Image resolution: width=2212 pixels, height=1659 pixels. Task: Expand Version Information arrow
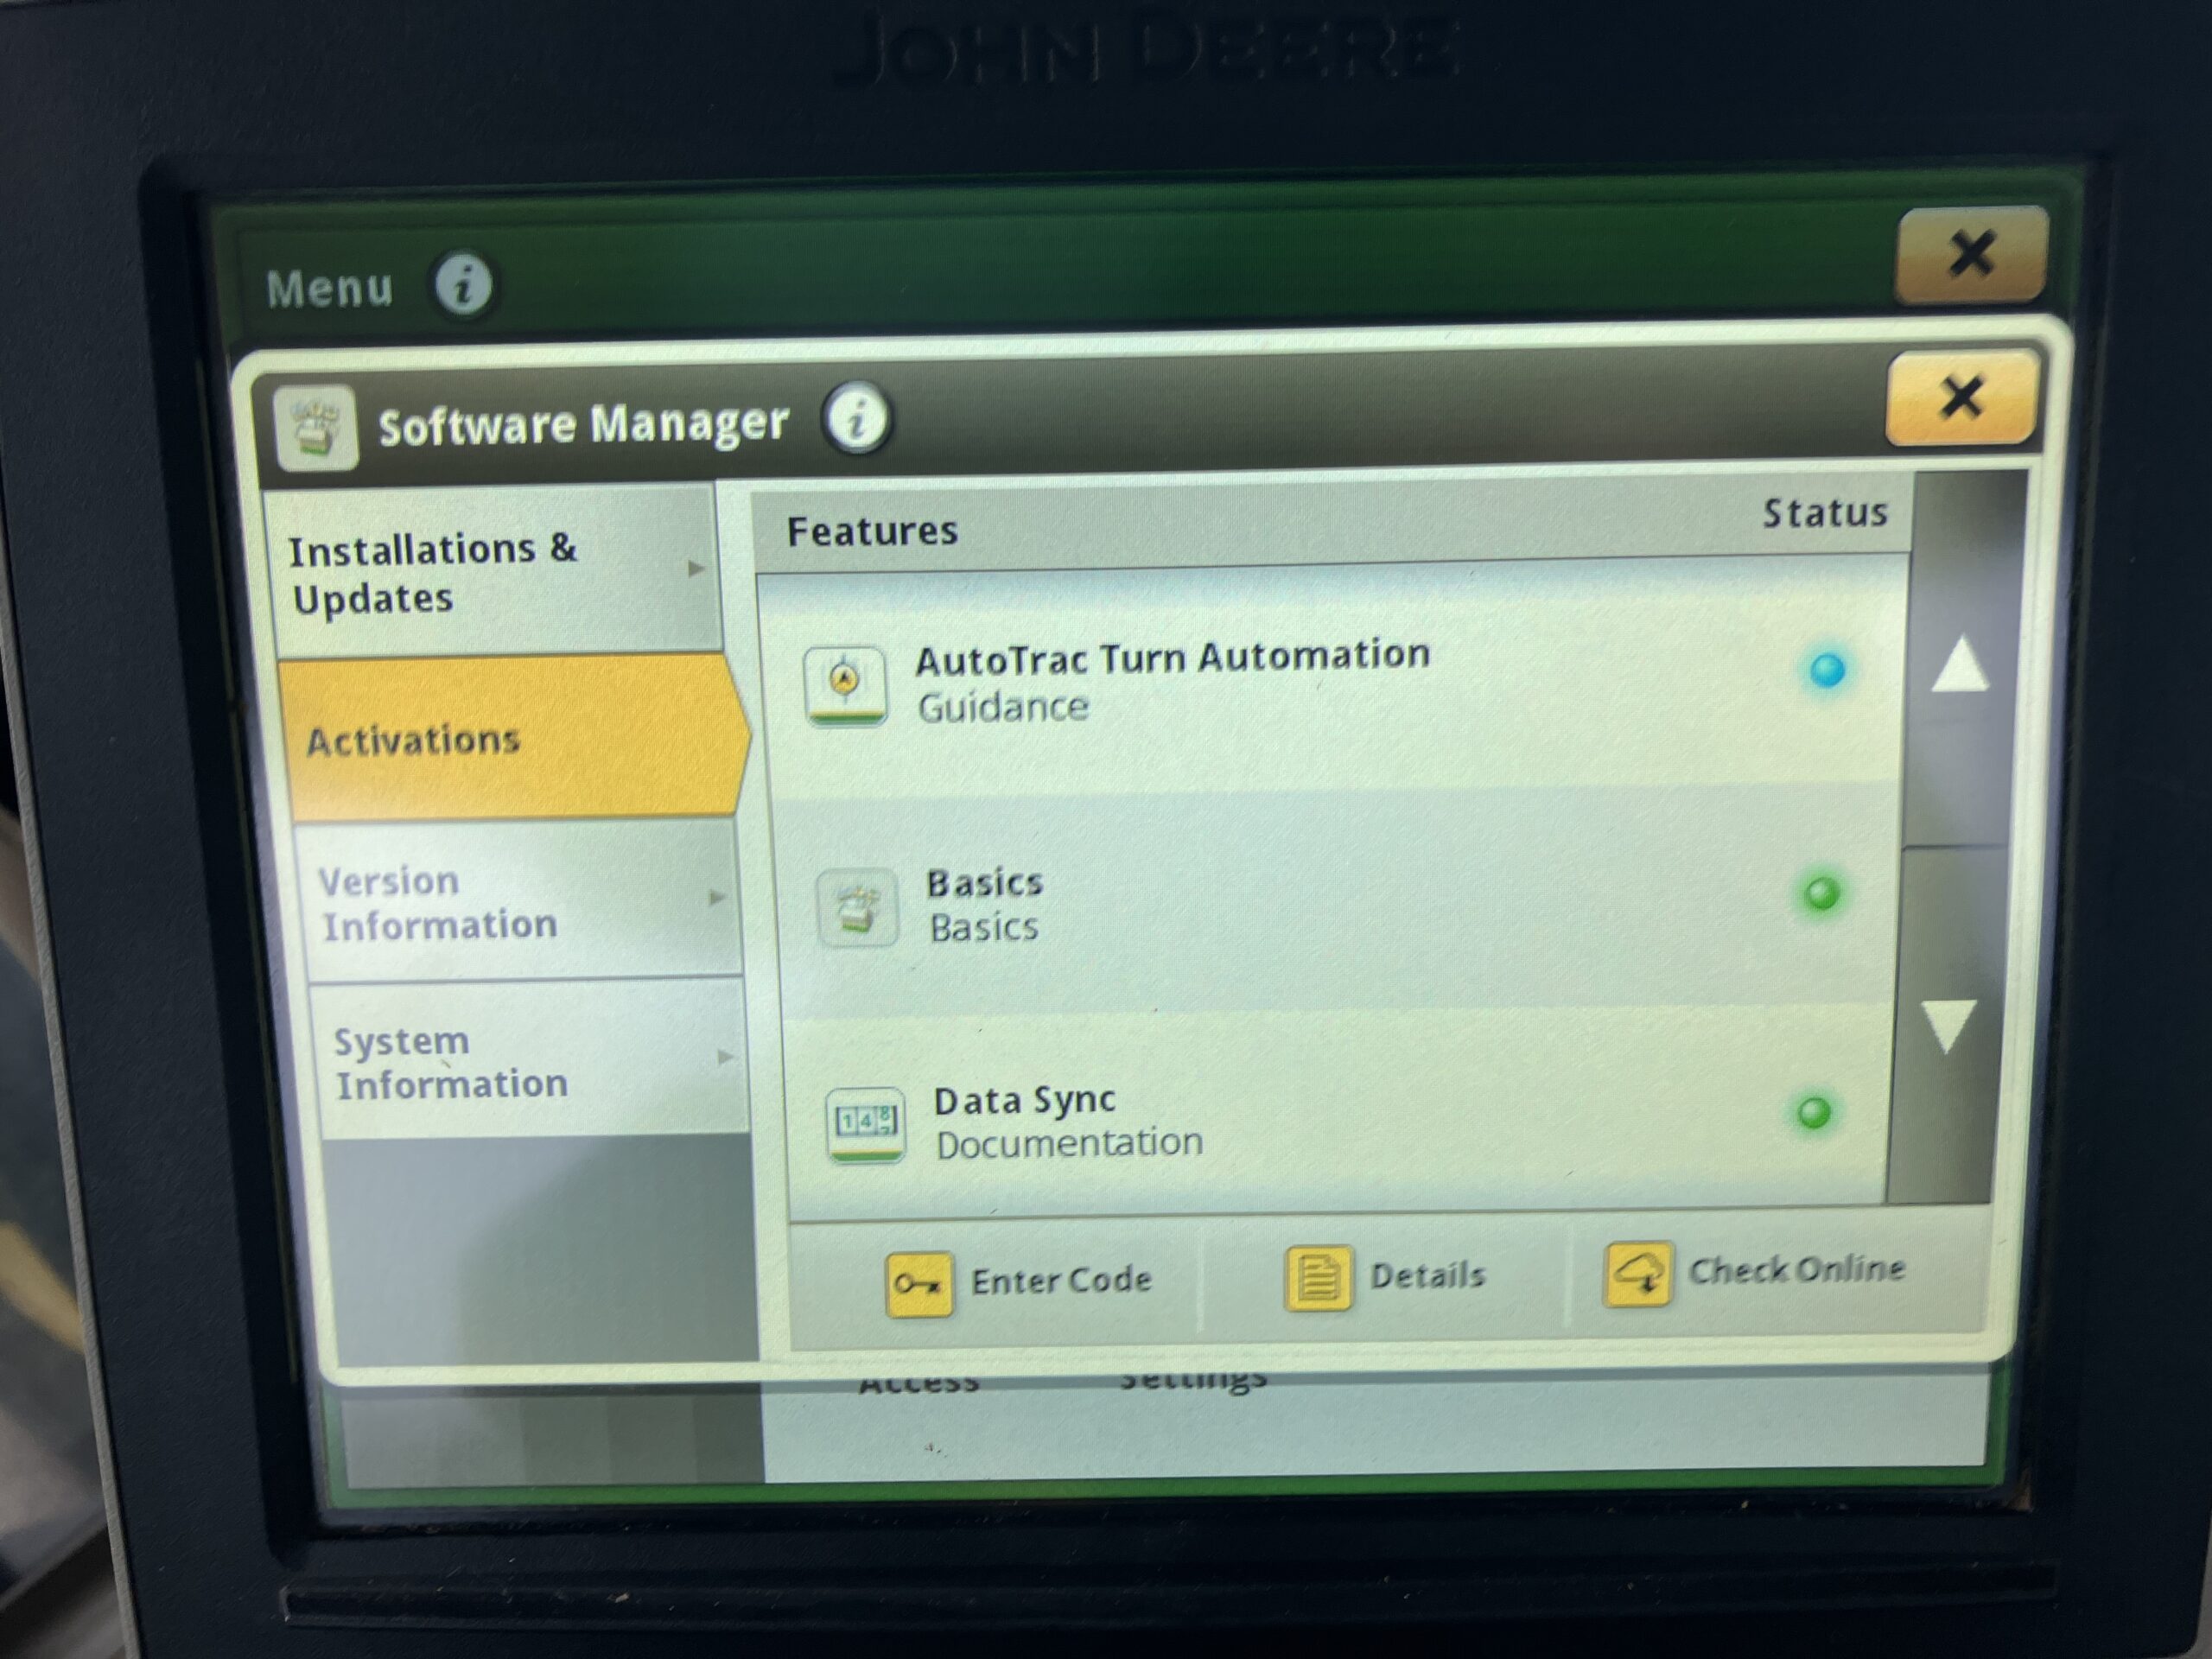point(716,897)
